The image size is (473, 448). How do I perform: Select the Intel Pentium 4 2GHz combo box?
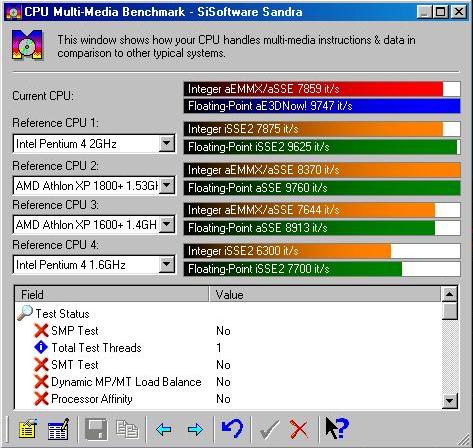coord(94,144)
